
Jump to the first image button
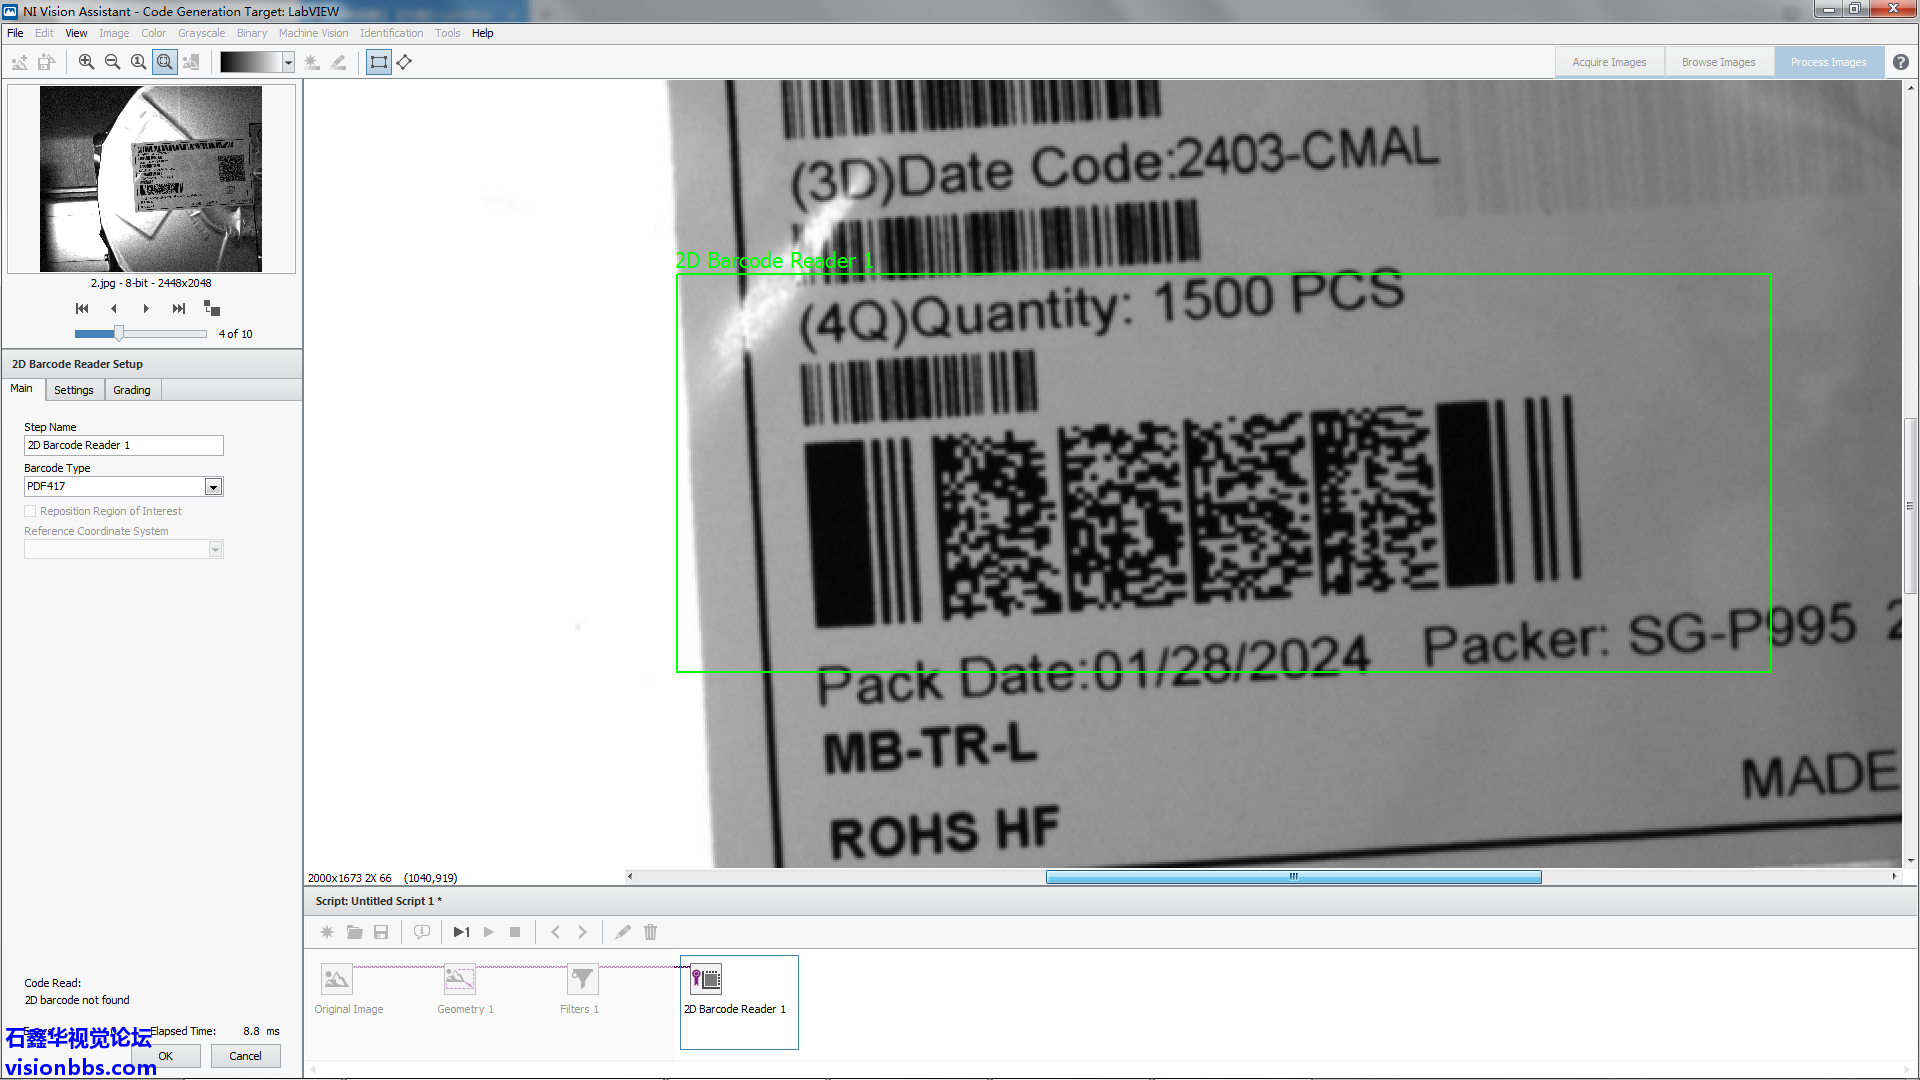82,308
